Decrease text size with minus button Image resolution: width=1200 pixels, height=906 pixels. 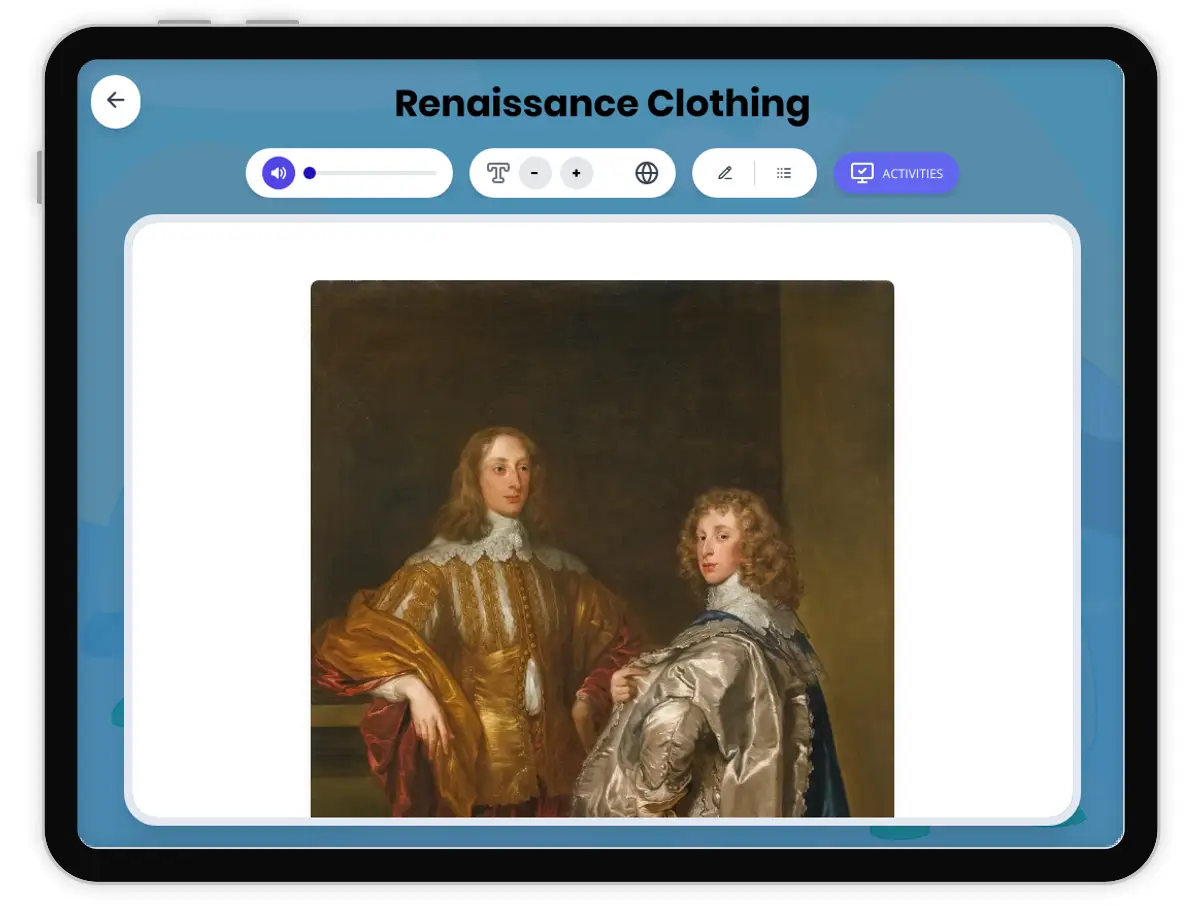click(535, 173)
